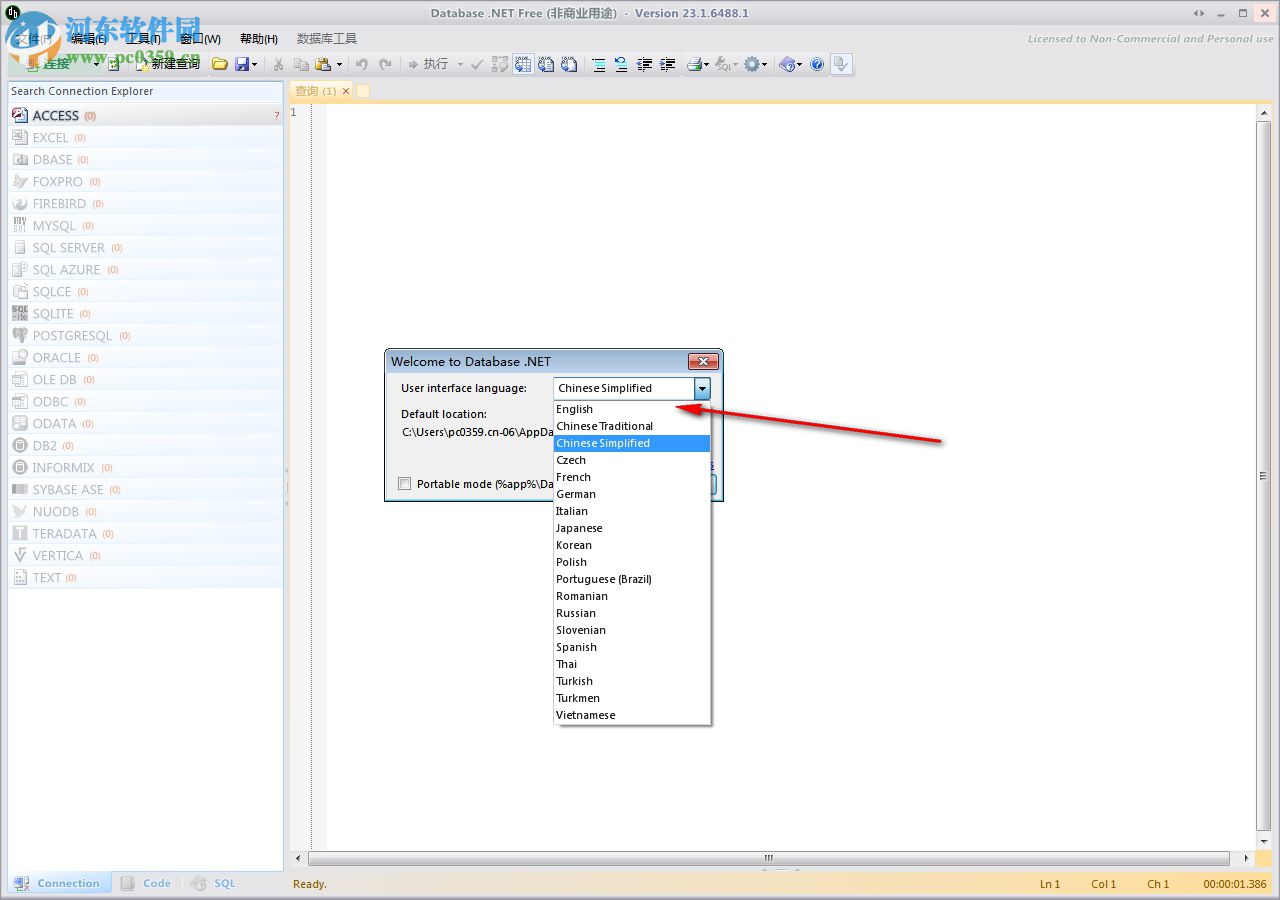
Task: Choose Korean from the language list
Action: click(632, 545)
